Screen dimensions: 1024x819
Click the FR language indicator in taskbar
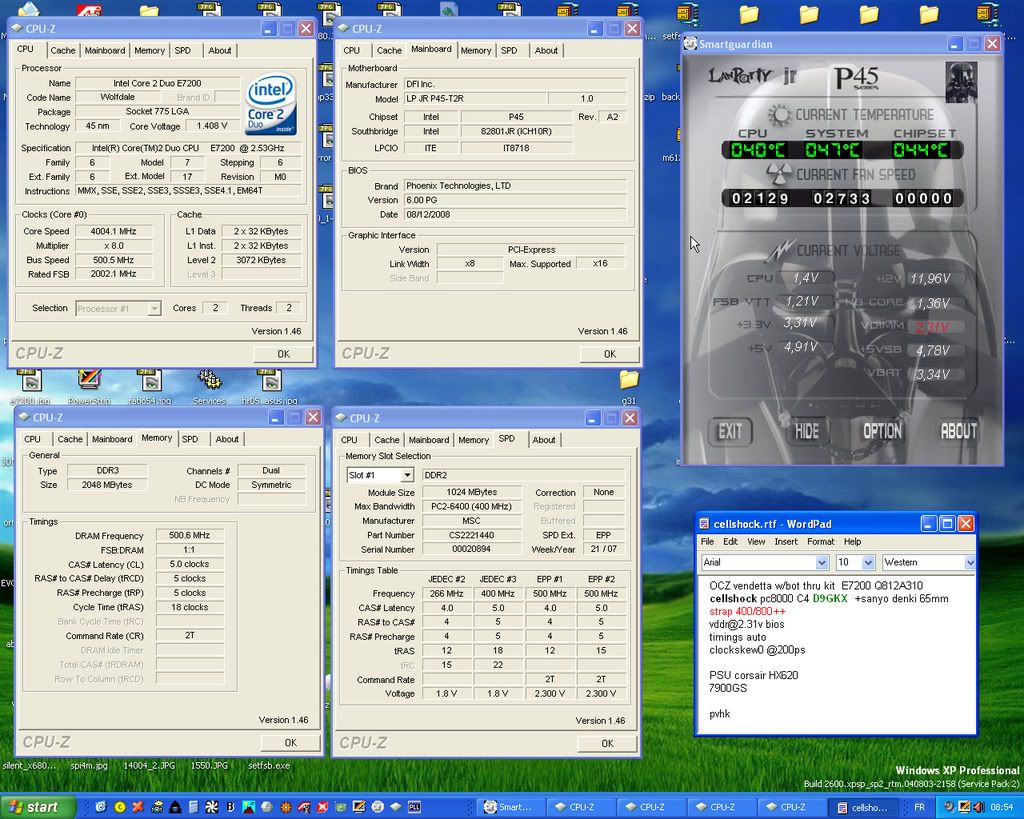coord(920,807)
